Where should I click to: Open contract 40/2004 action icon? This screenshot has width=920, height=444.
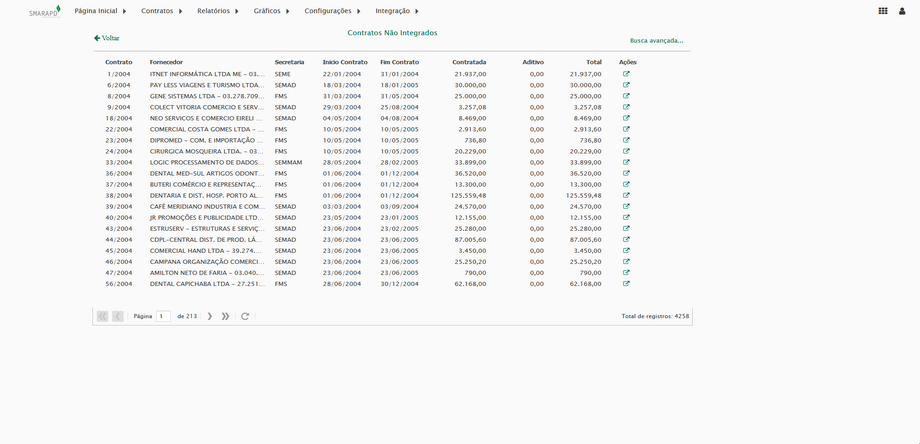626,218
